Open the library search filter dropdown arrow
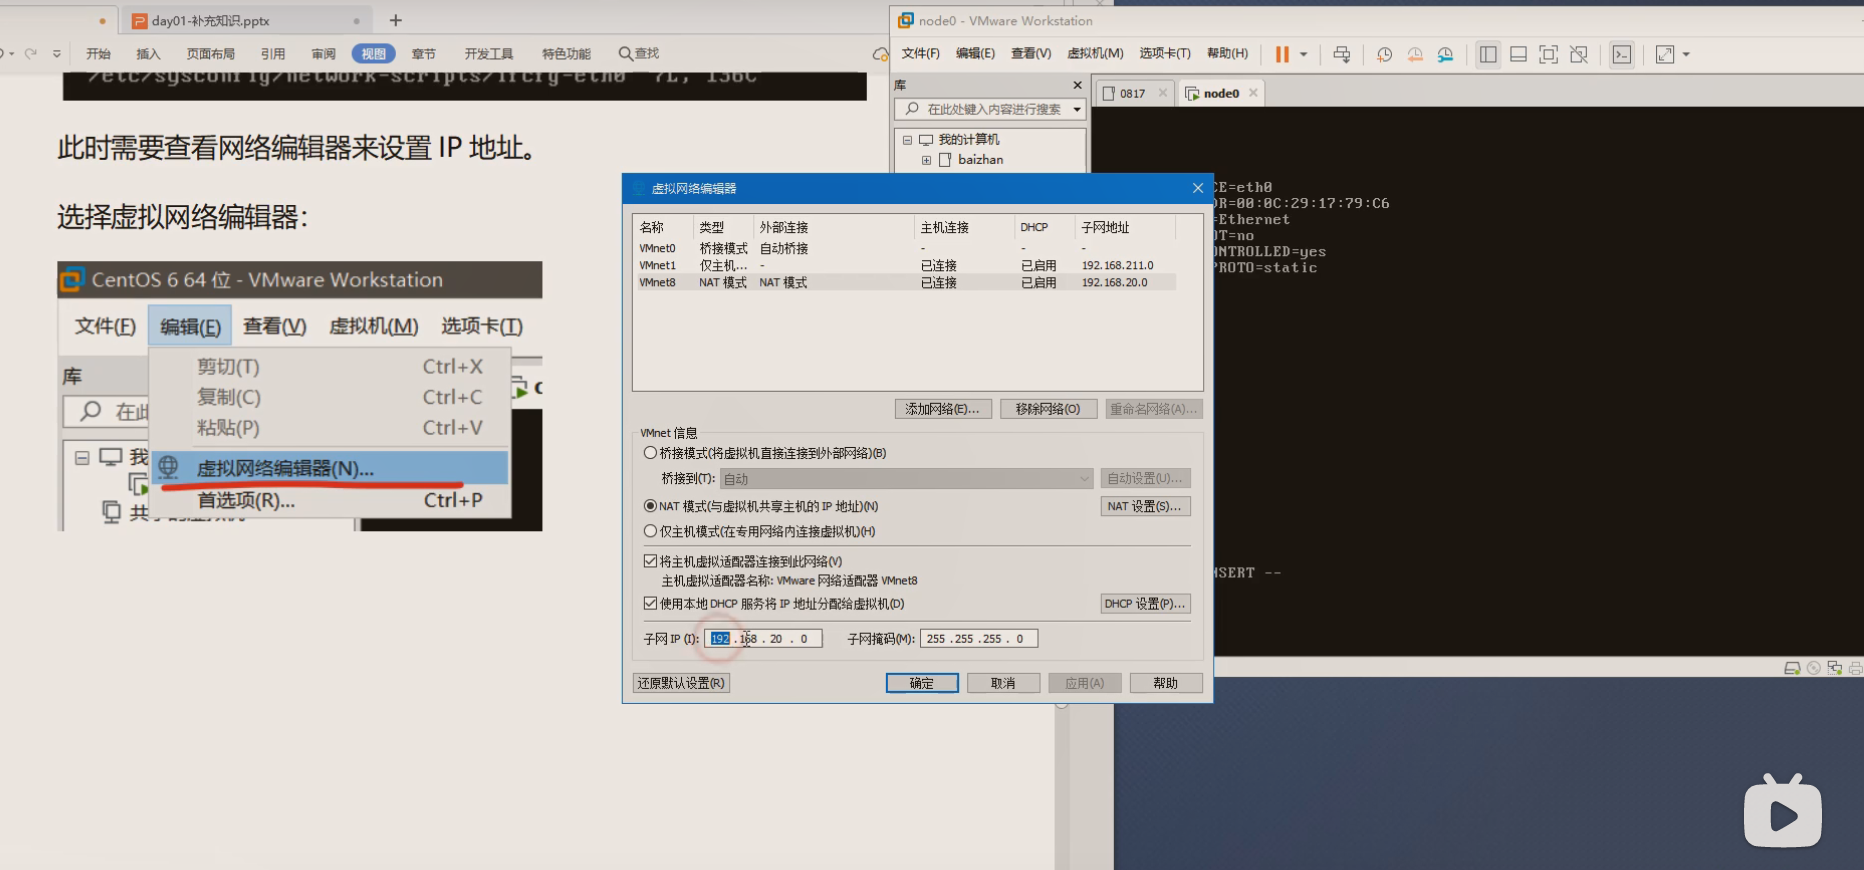1864x870 pixels. click(x=1077, y=109)
